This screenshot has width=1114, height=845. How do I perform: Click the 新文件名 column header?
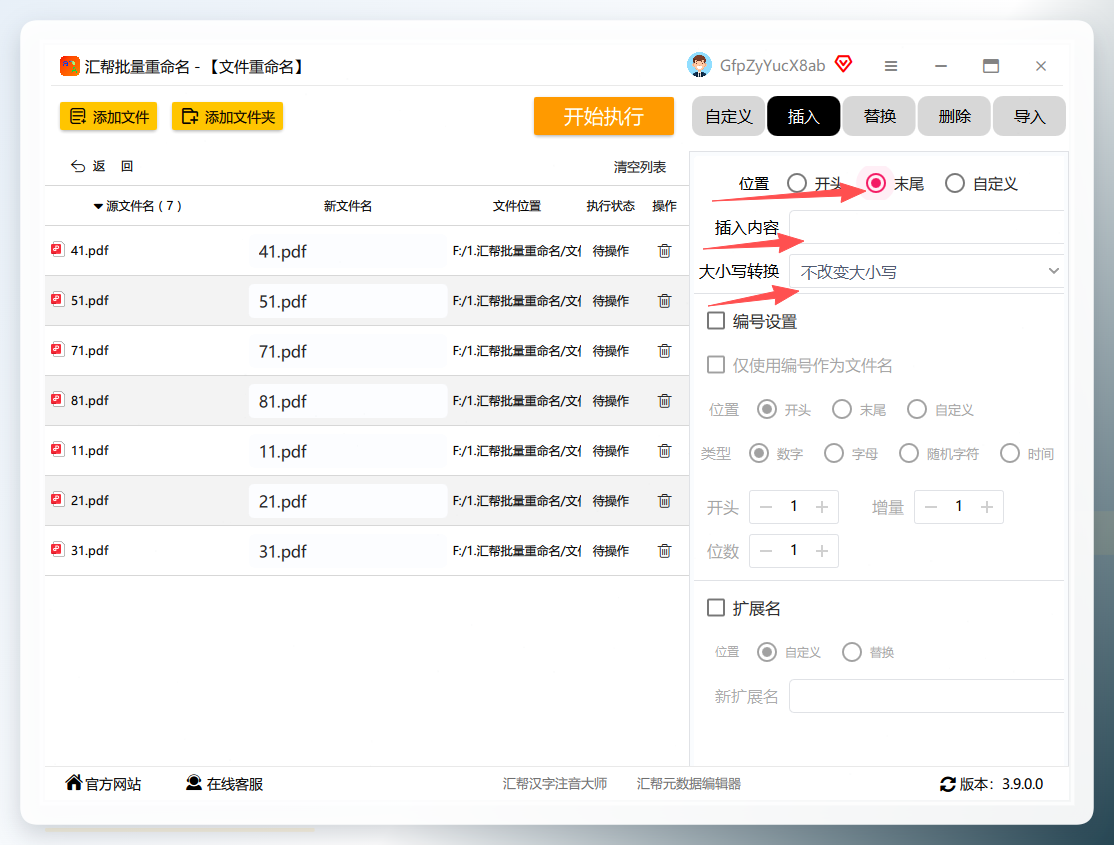point(347,206)
